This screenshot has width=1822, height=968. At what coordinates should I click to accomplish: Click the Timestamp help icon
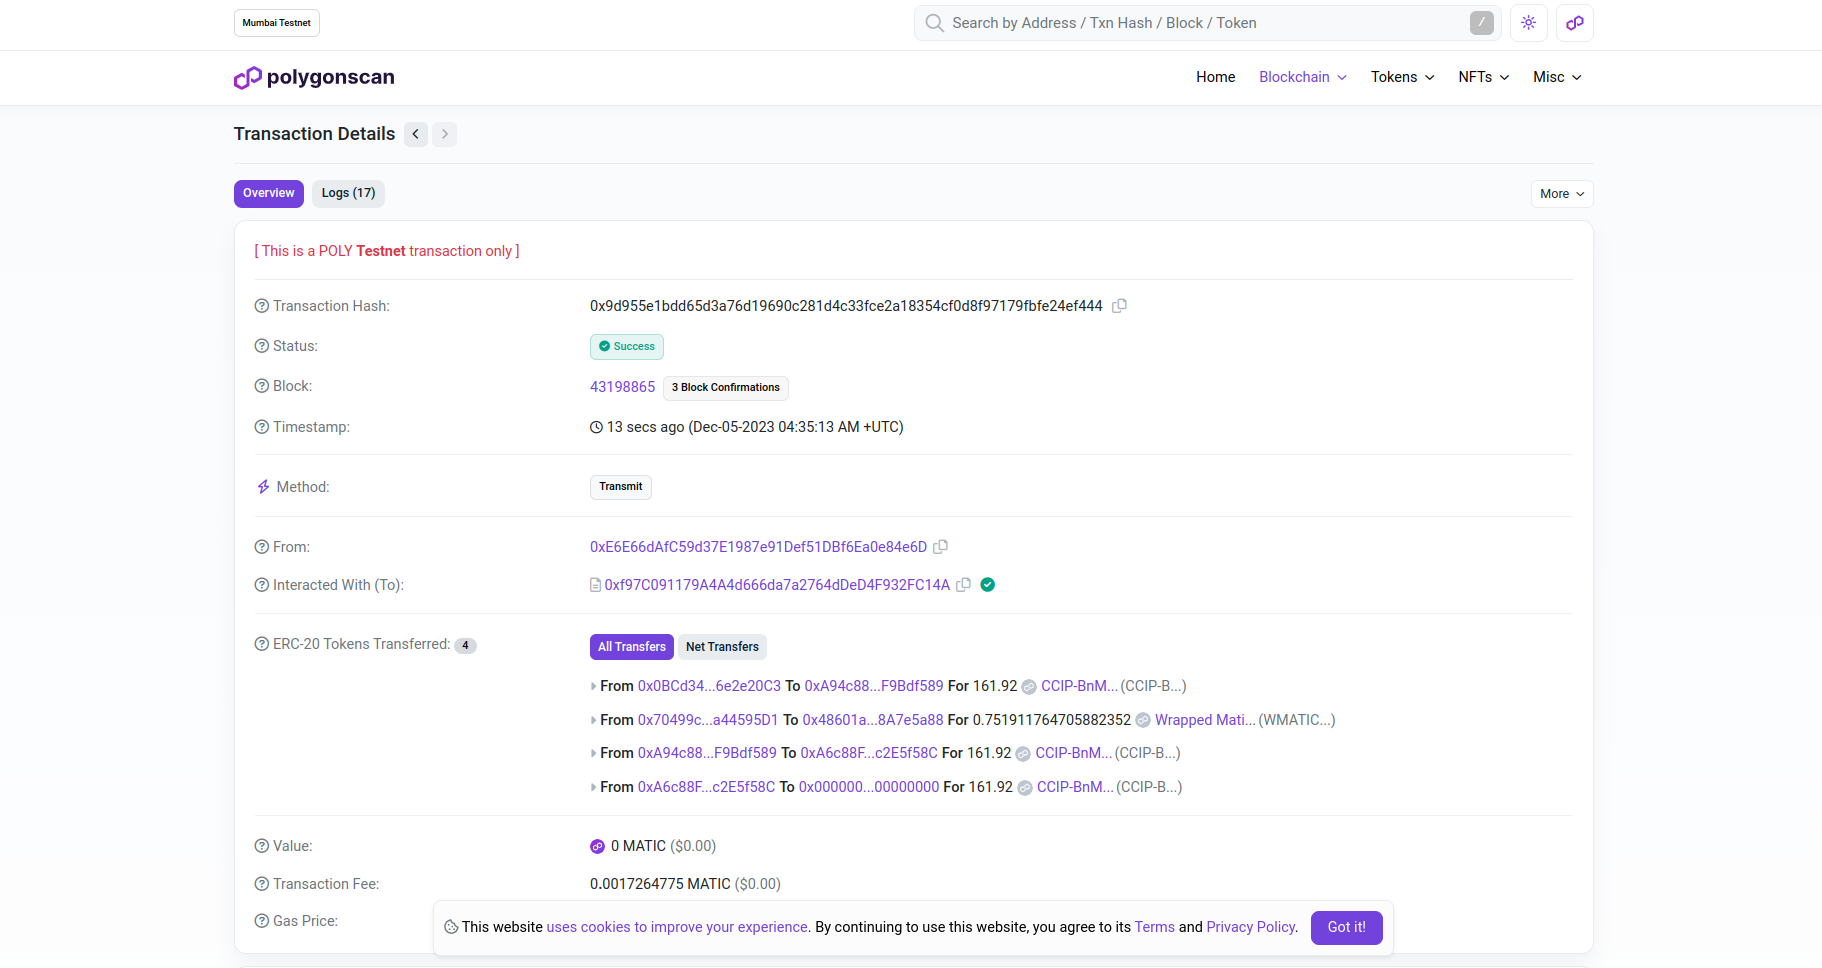click(x=262, y=427)
